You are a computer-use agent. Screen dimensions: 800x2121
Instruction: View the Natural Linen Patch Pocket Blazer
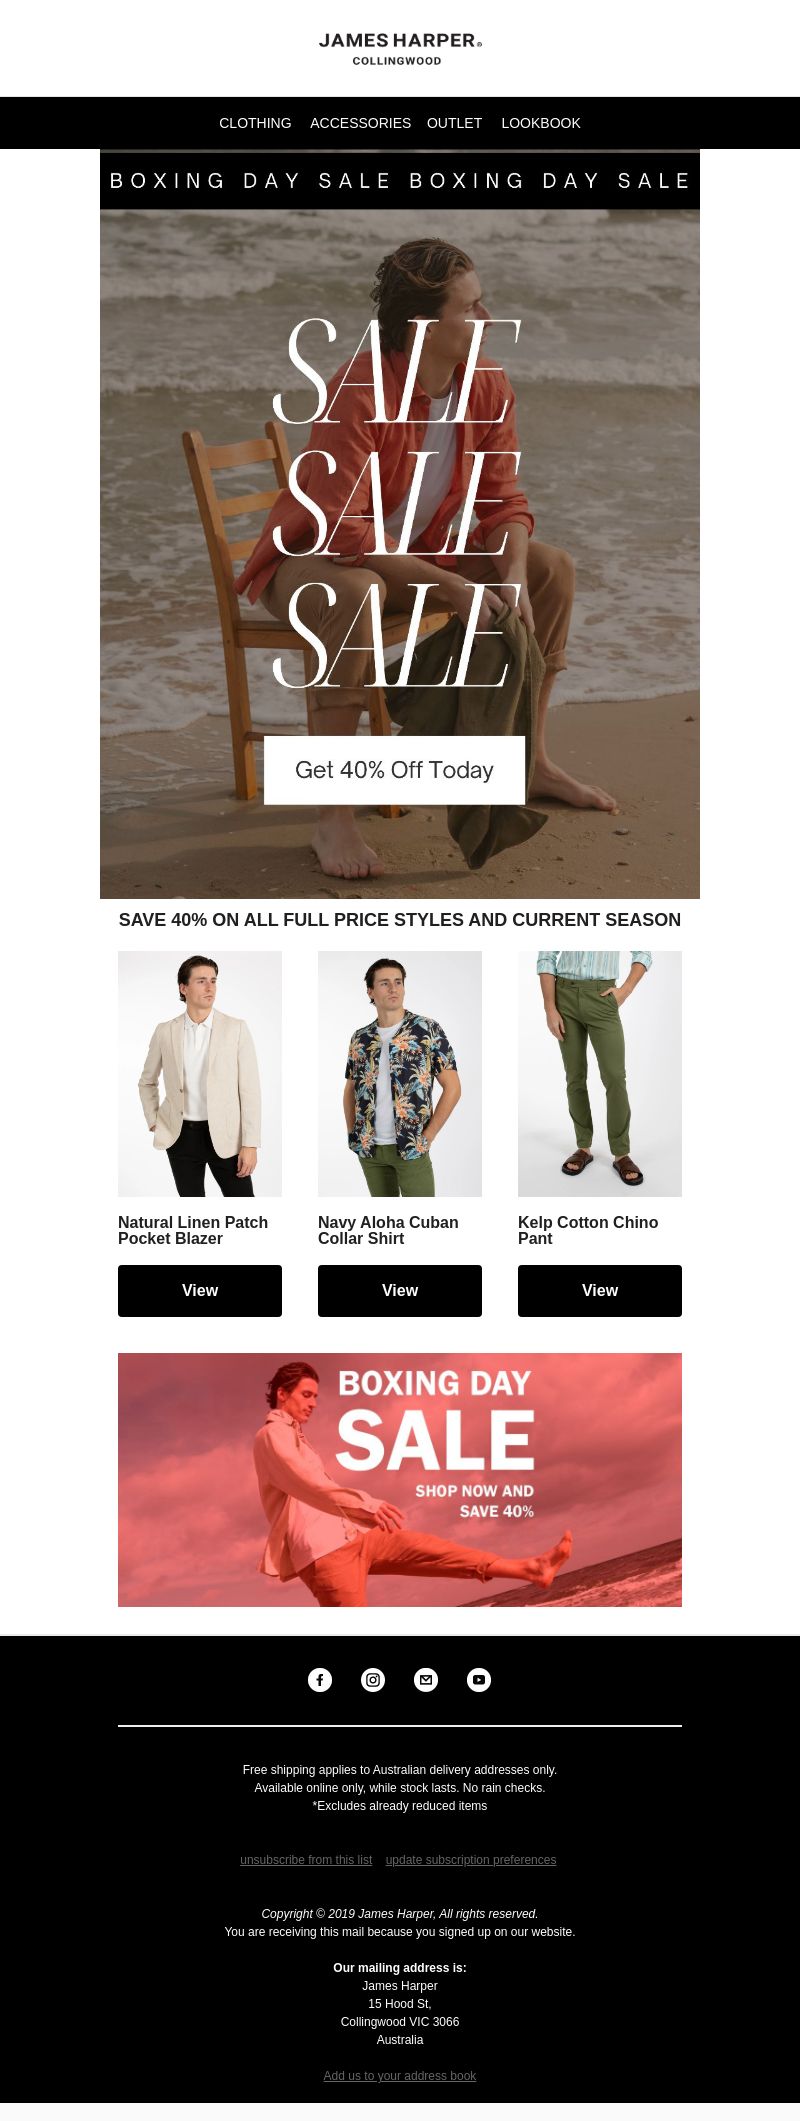tap(200, 1291)
